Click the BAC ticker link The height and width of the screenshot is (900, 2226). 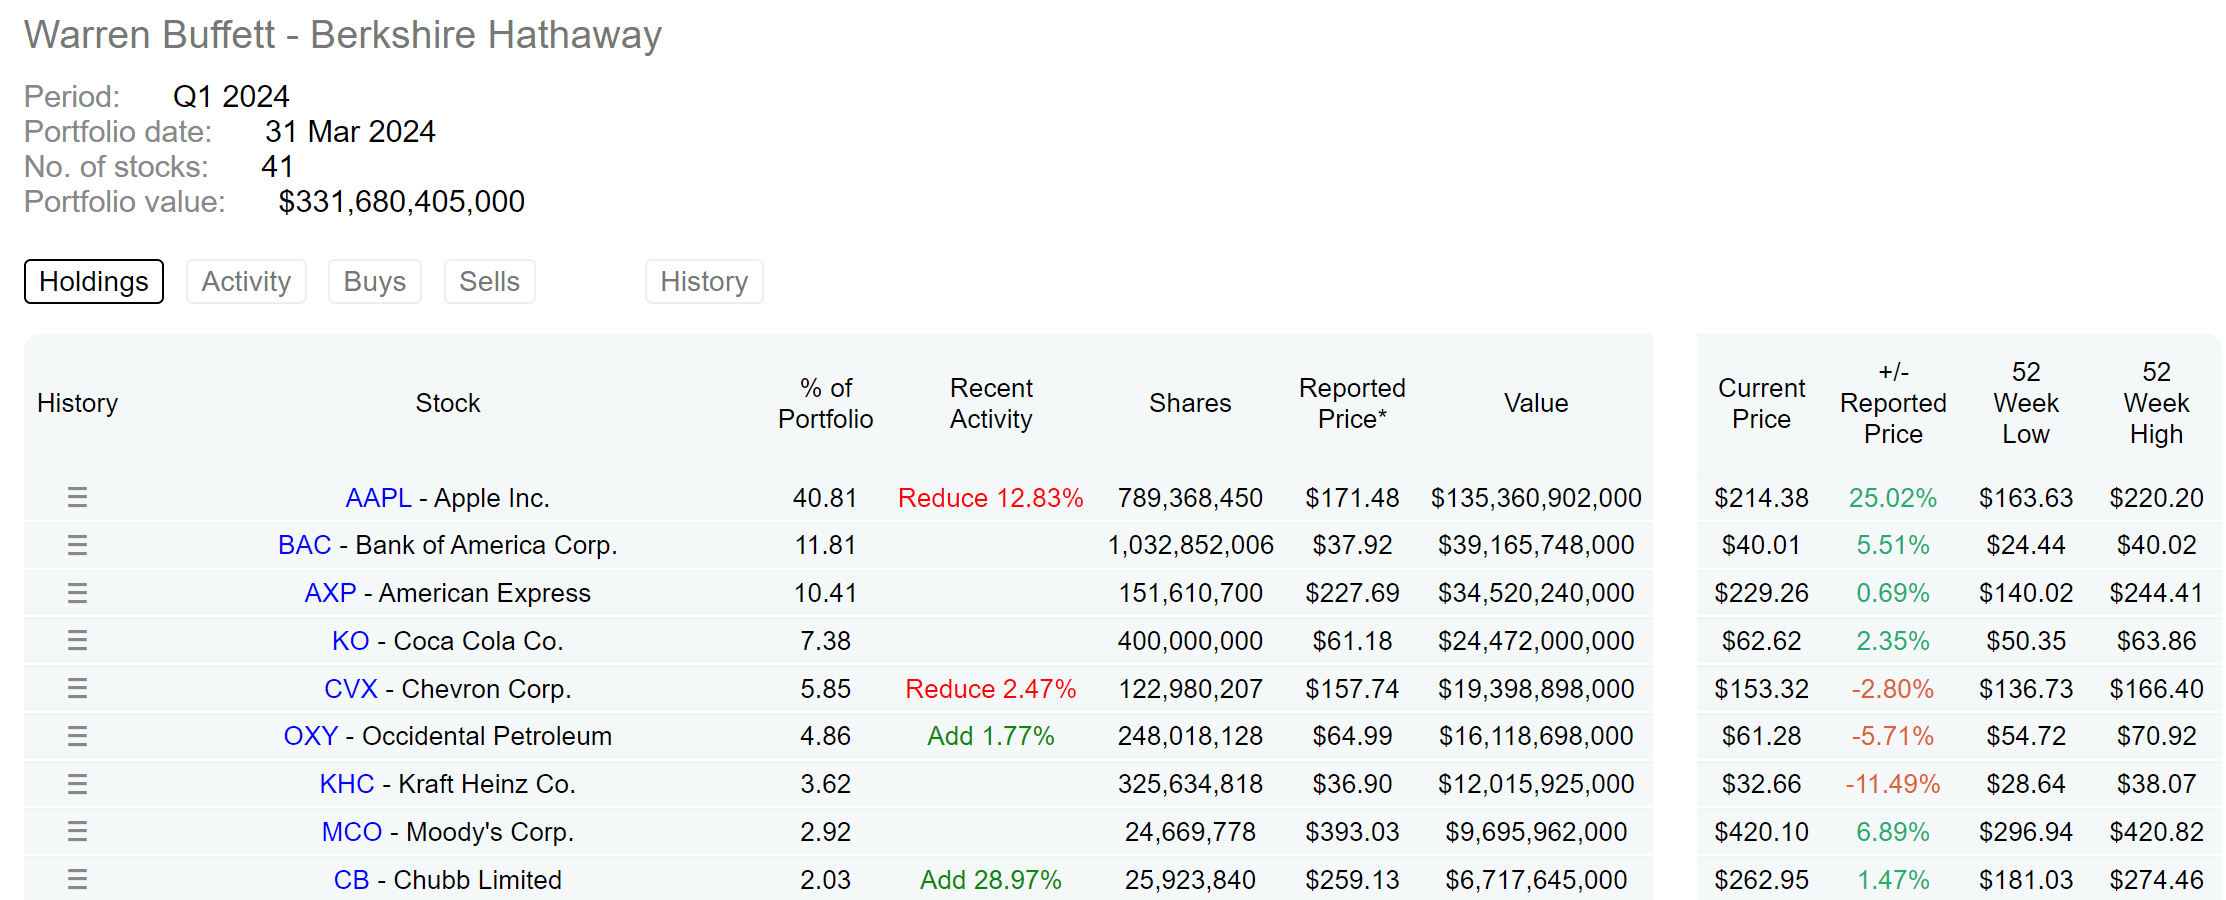[x=306, y=545]
